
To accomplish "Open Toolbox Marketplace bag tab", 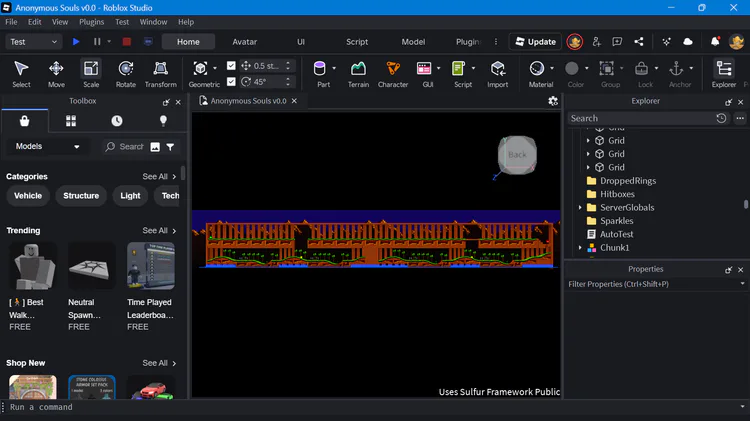I will [24, 121].
